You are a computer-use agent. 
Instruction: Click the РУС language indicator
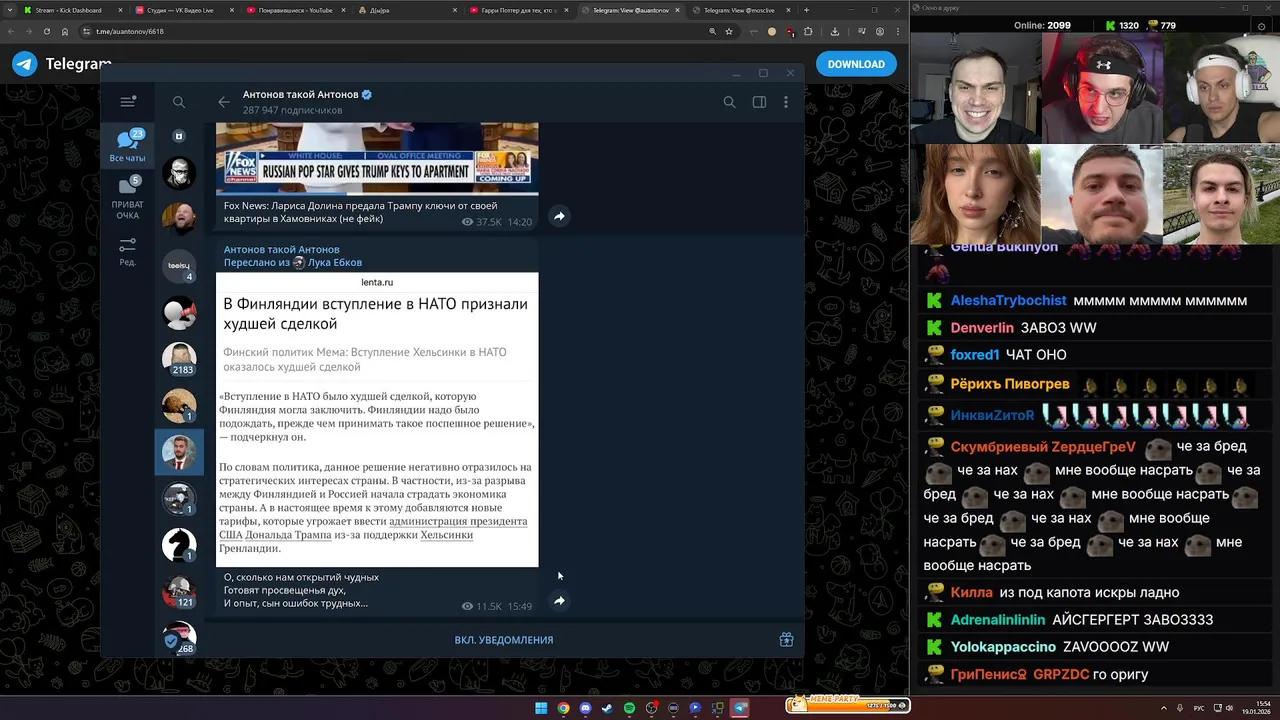[1199, 708]
